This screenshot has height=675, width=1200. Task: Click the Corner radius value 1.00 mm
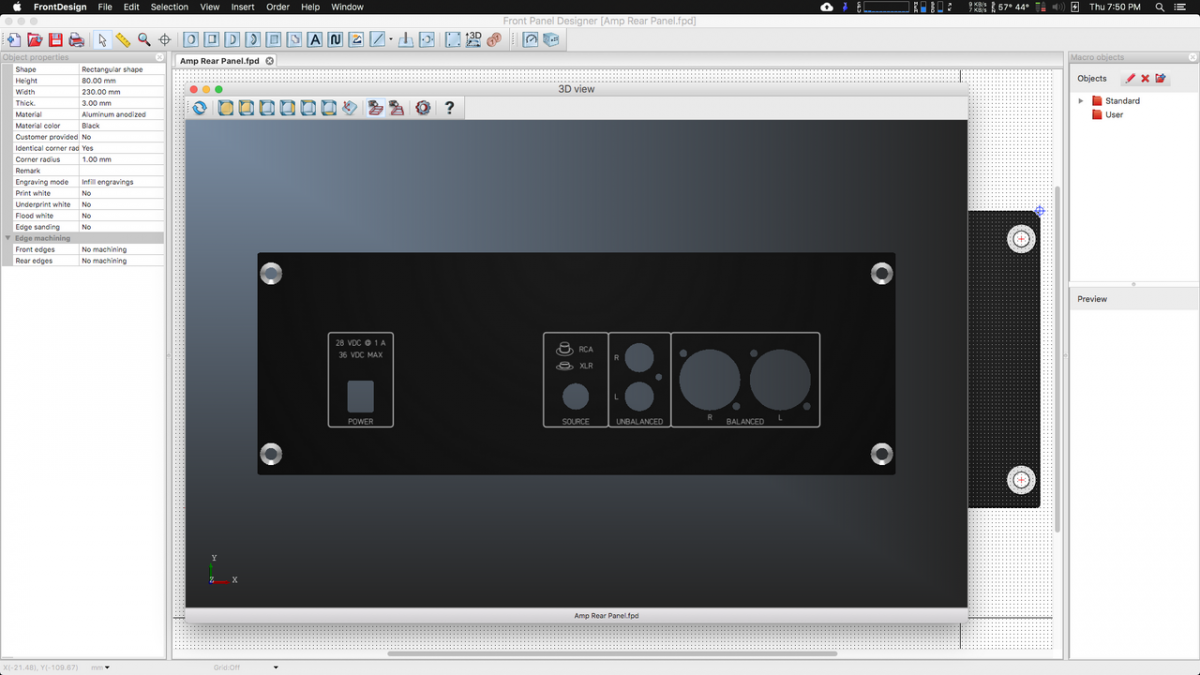[122, 159]
